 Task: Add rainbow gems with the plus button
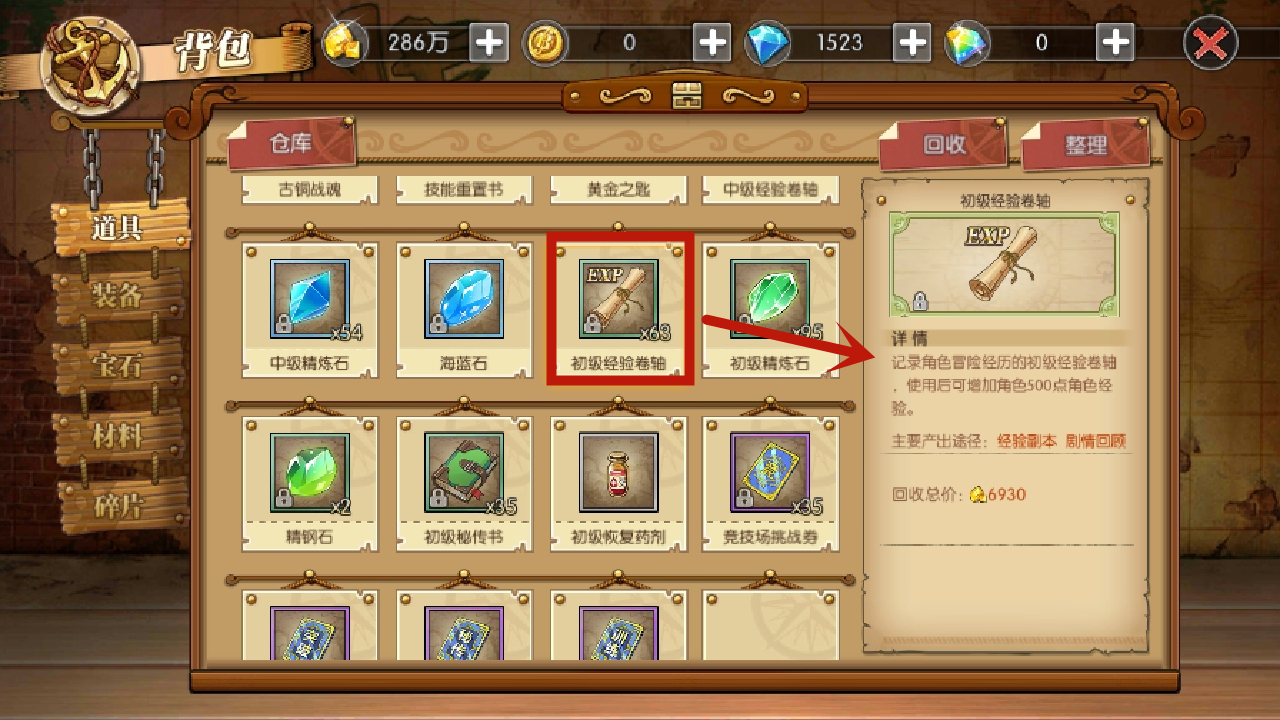coord(1115,43)
